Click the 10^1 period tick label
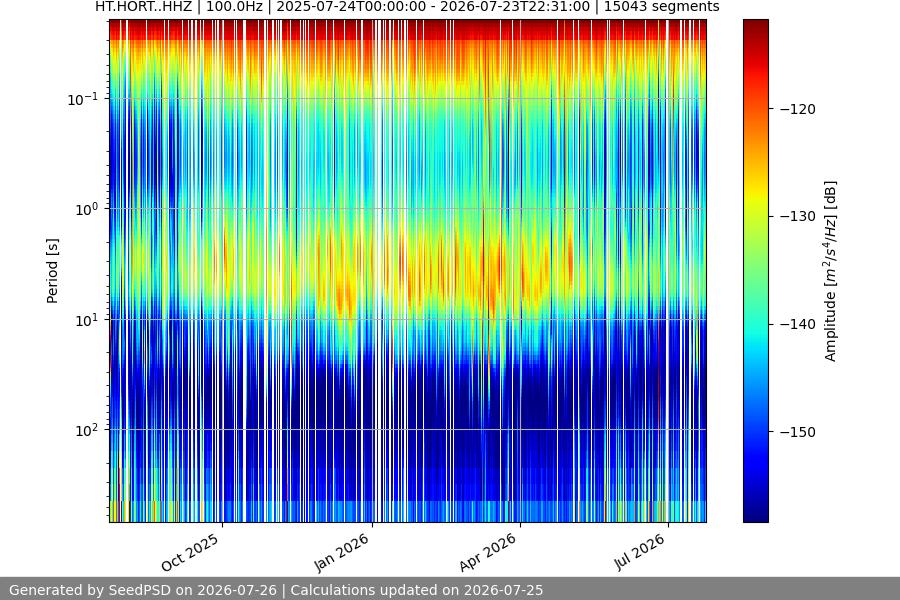Image resolution: width=900 pixels, height=600 pixels. [x=87, y=320]
